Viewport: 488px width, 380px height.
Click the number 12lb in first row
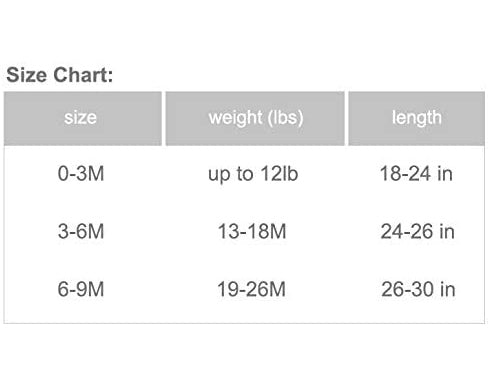[x=279, y=174]
